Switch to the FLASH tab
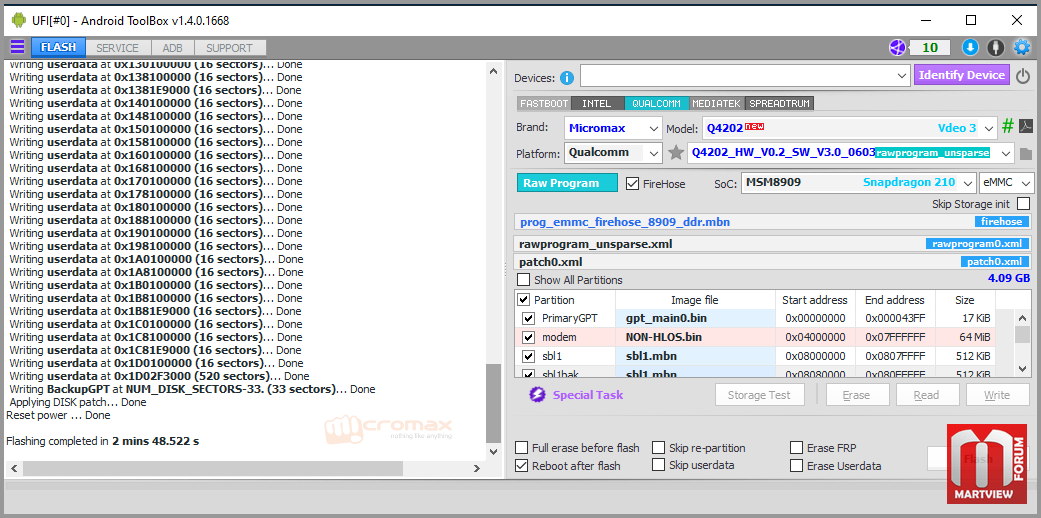The image size is (1041, 518). coord(58,47)
